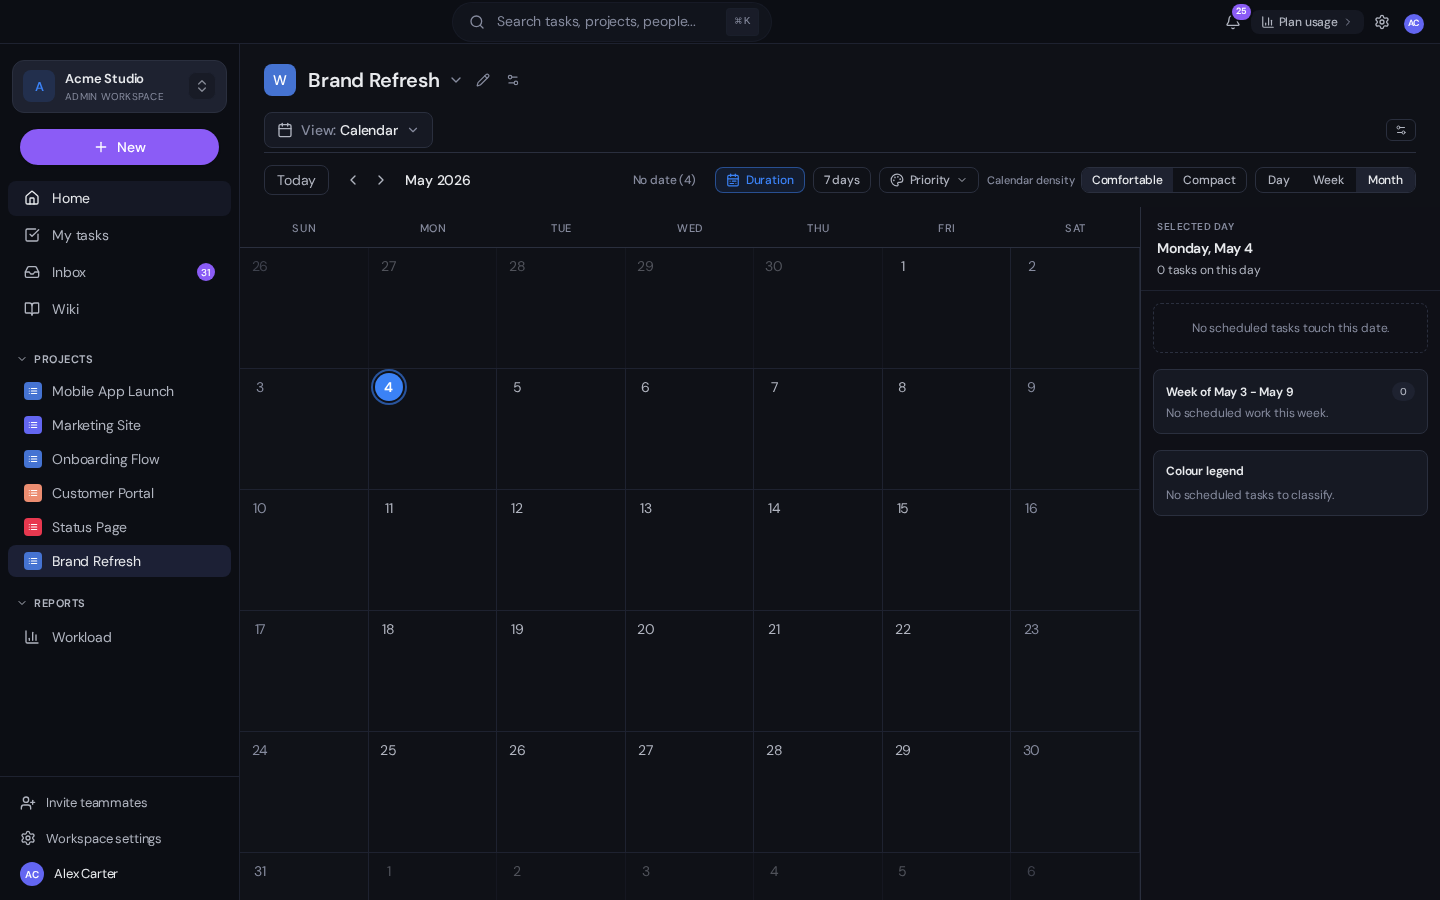Select Compact calendar density

[1209, 180]
